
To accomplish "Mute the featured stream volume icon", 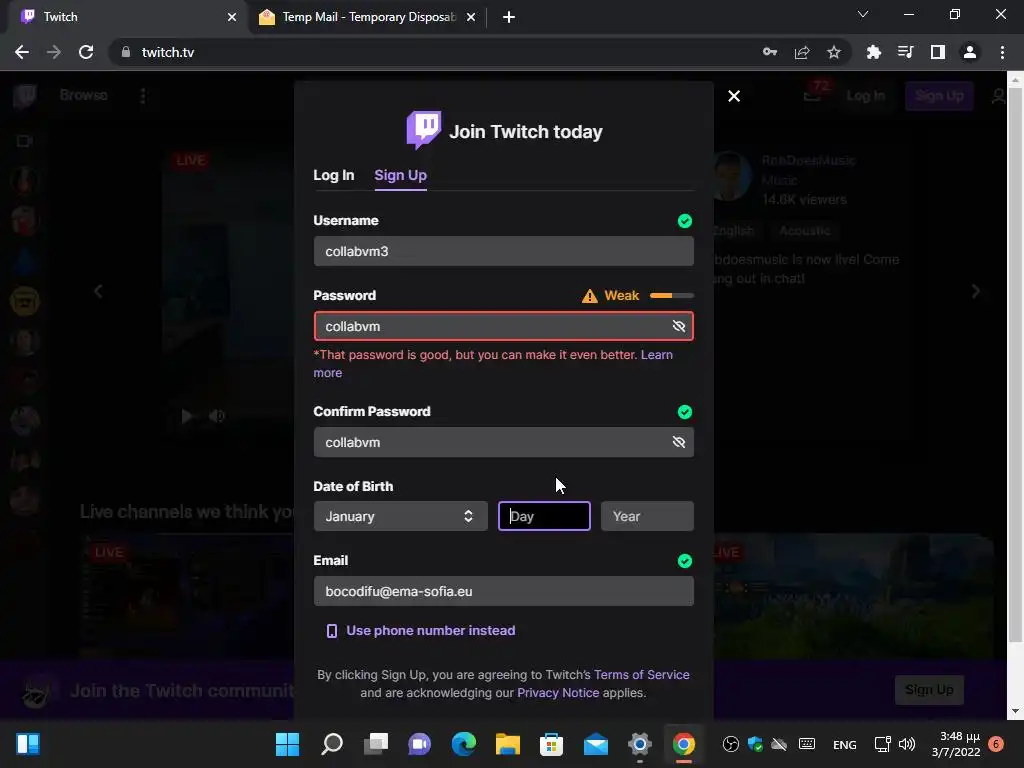I will (x=217, y=416).
